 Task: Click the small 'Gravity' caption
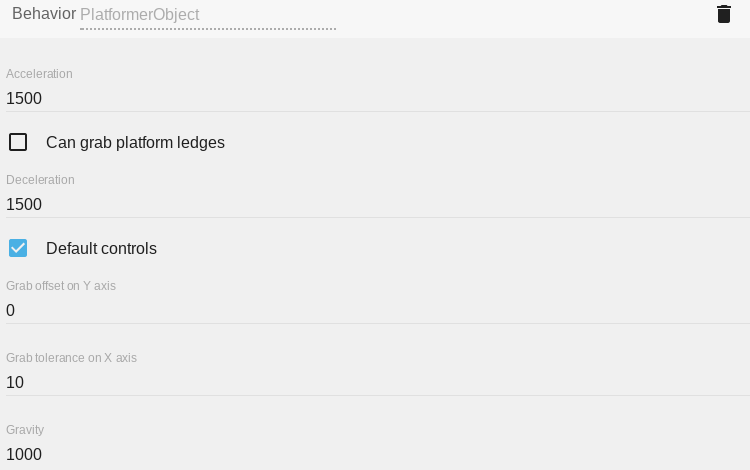pyautogui.click(x=25, y=430)
